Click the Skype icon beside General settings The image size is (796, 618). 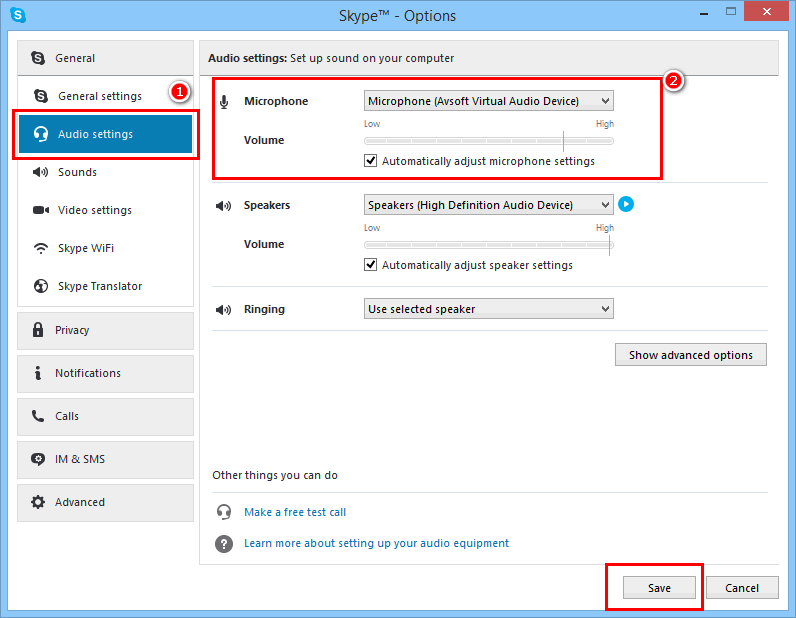[x=41, y=96]
